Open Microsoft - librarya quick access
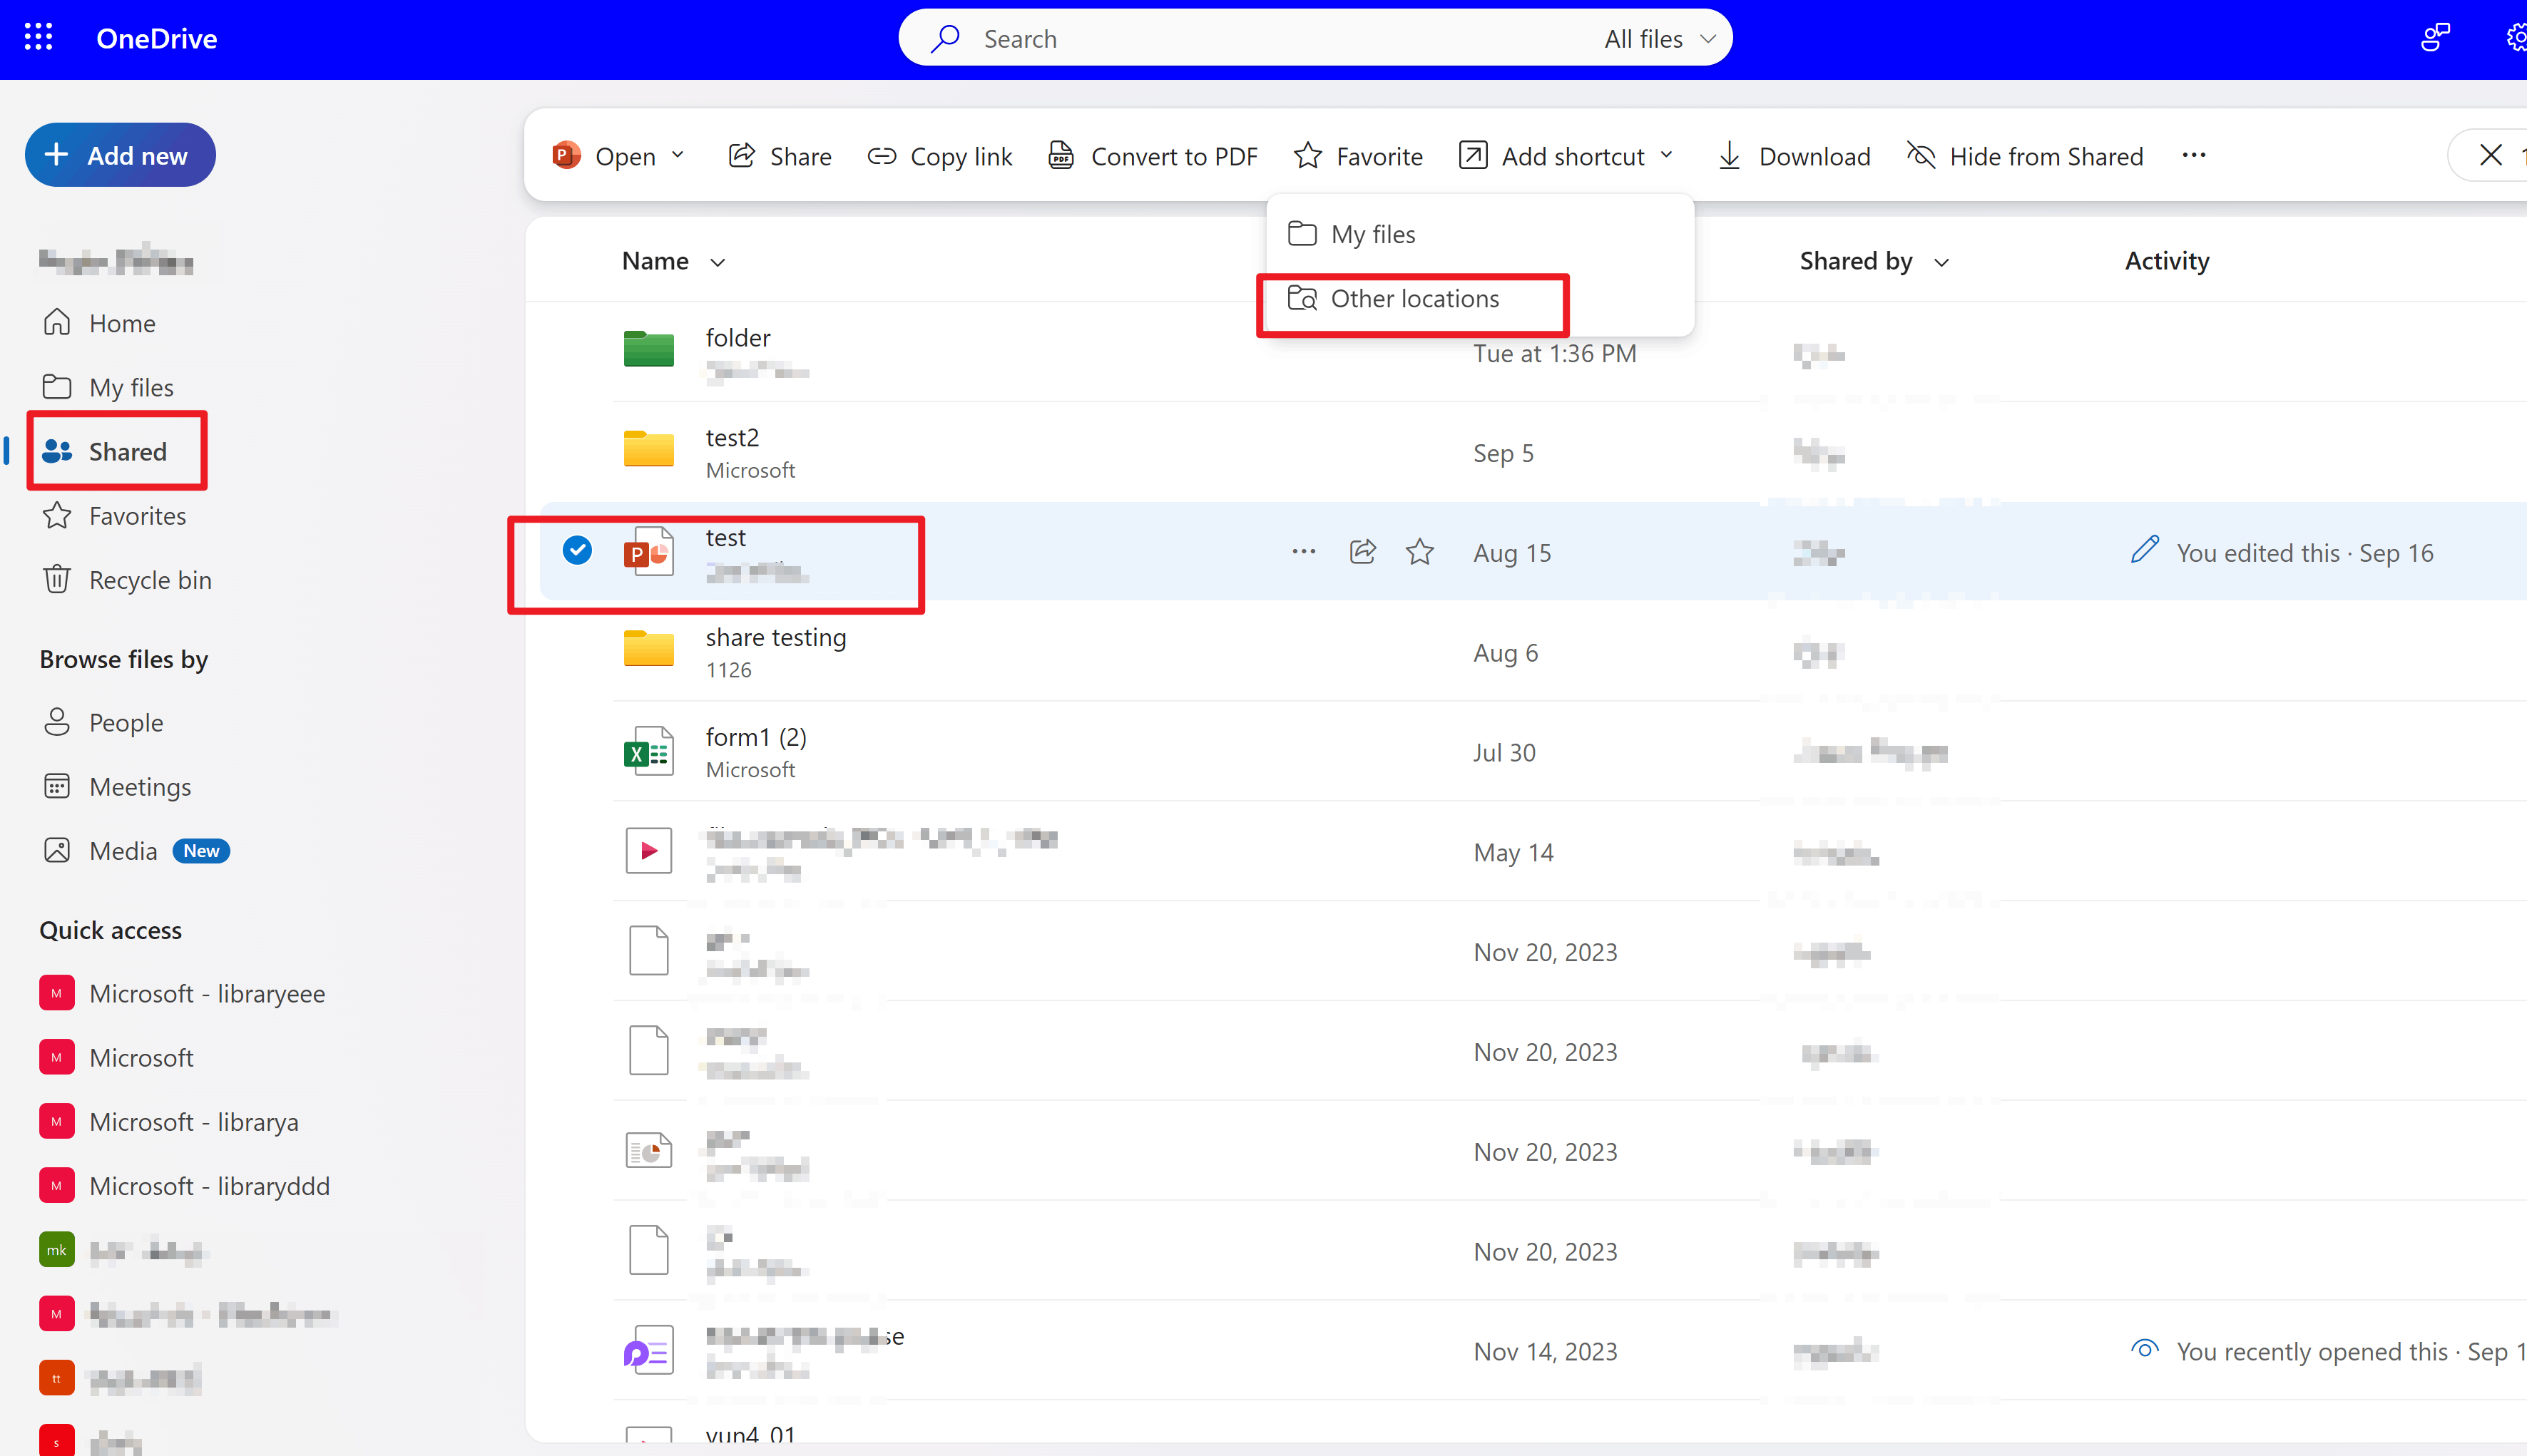Screen dimensions: 2527x1456 pos(168,1122)
